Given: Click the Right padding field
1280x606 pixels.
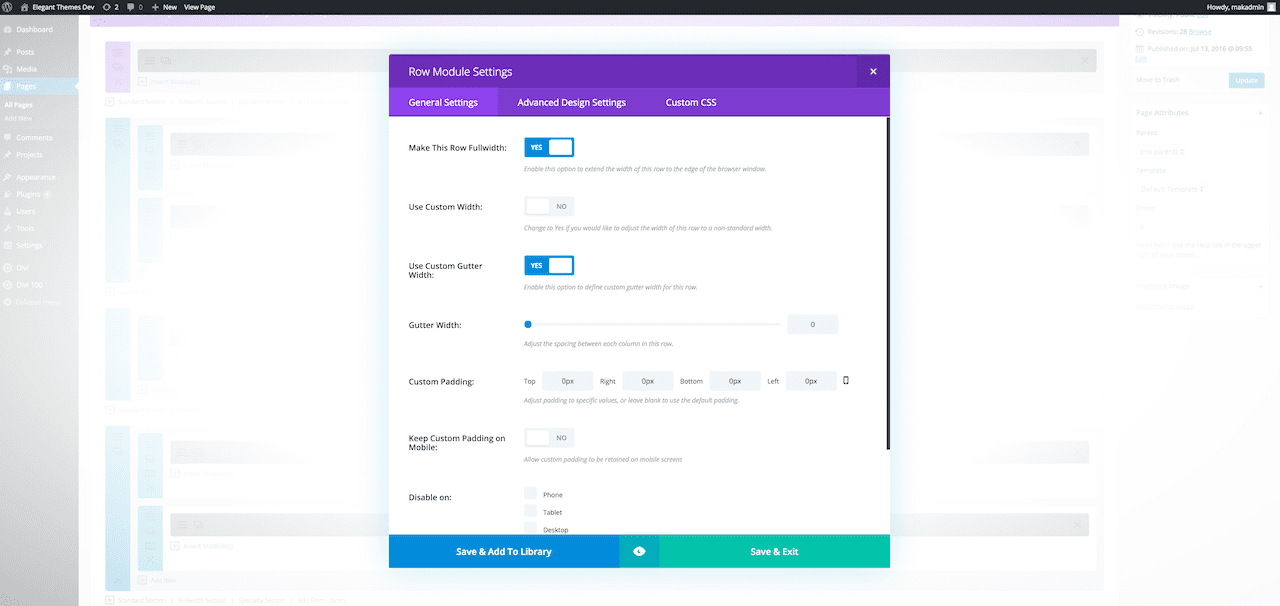Looking at the screenshot, I should click(x=648, y=381).
